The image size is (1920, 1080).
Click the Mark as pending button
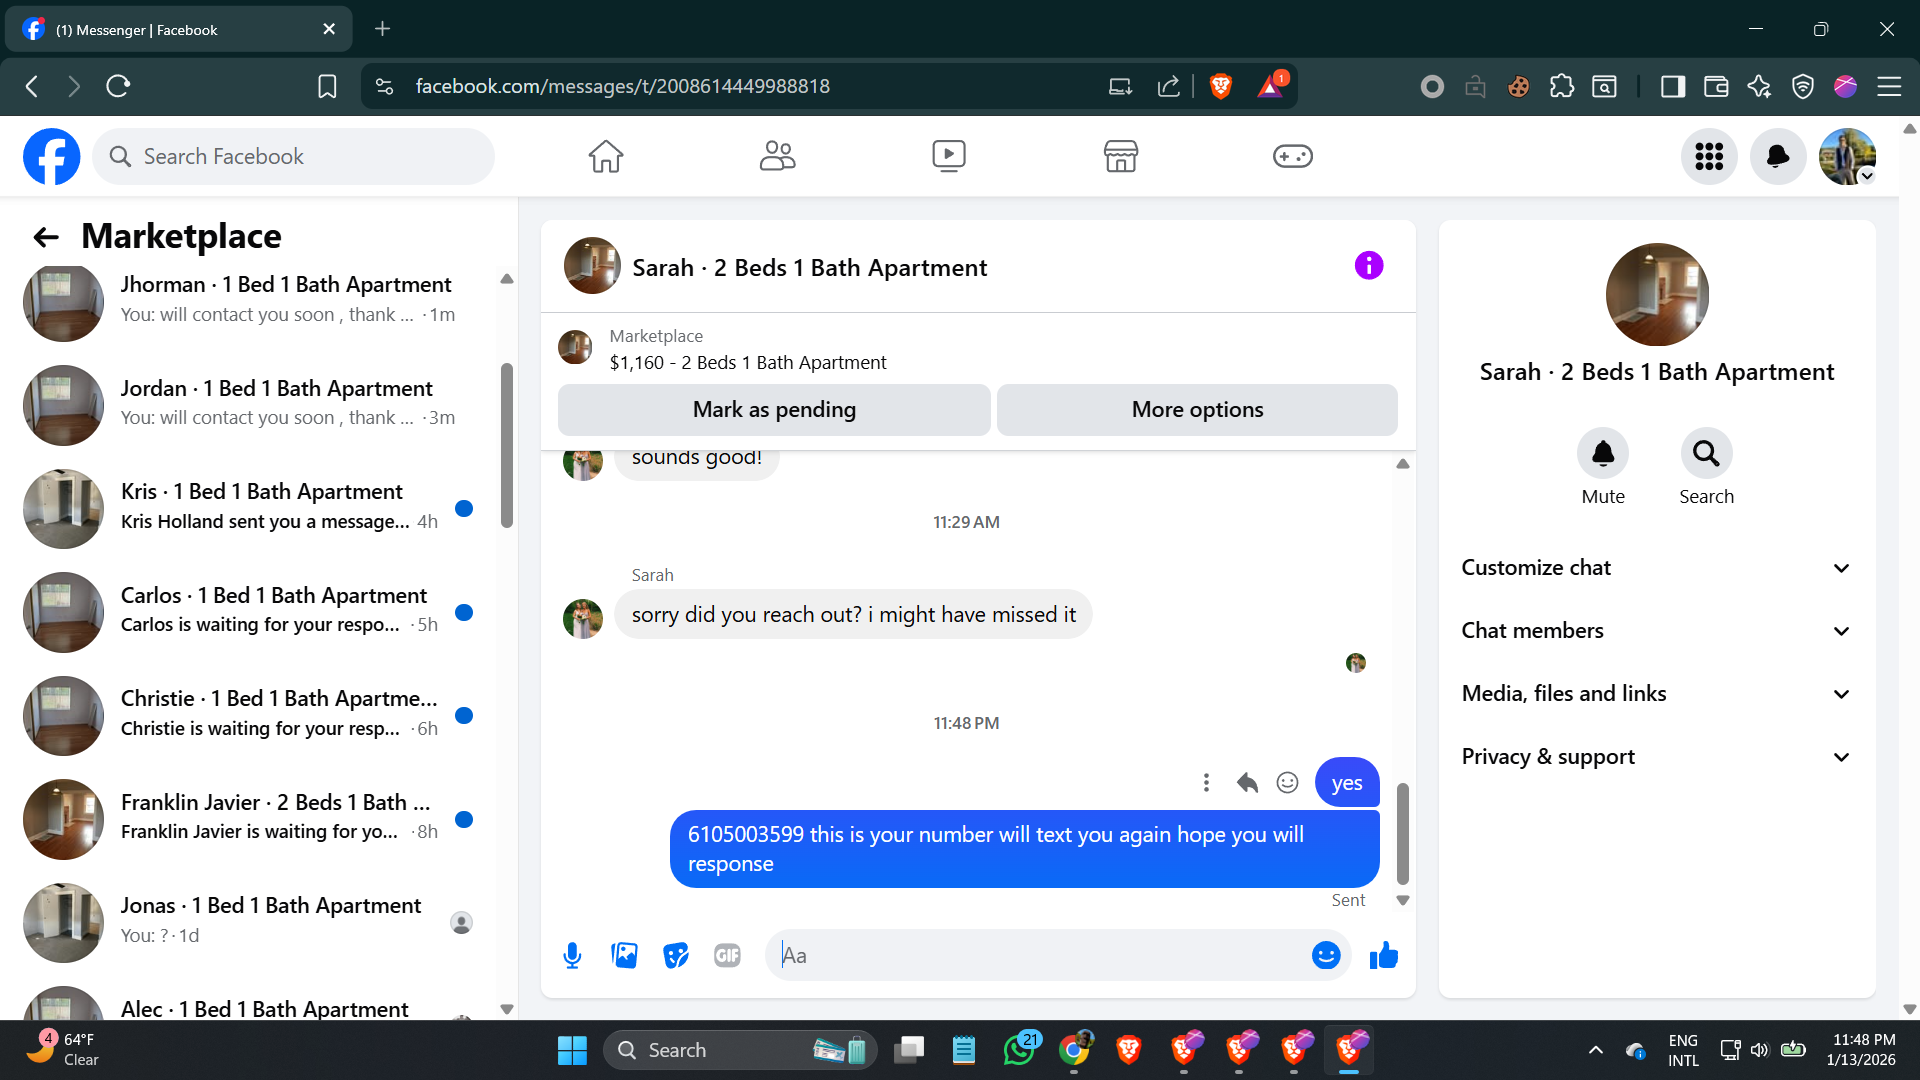tap(774, 410)
